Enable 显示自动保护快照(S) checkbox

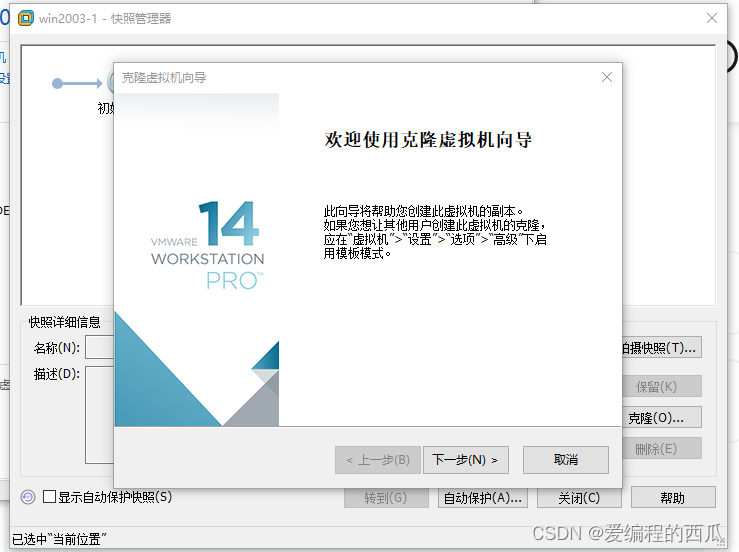pos(50,496)
